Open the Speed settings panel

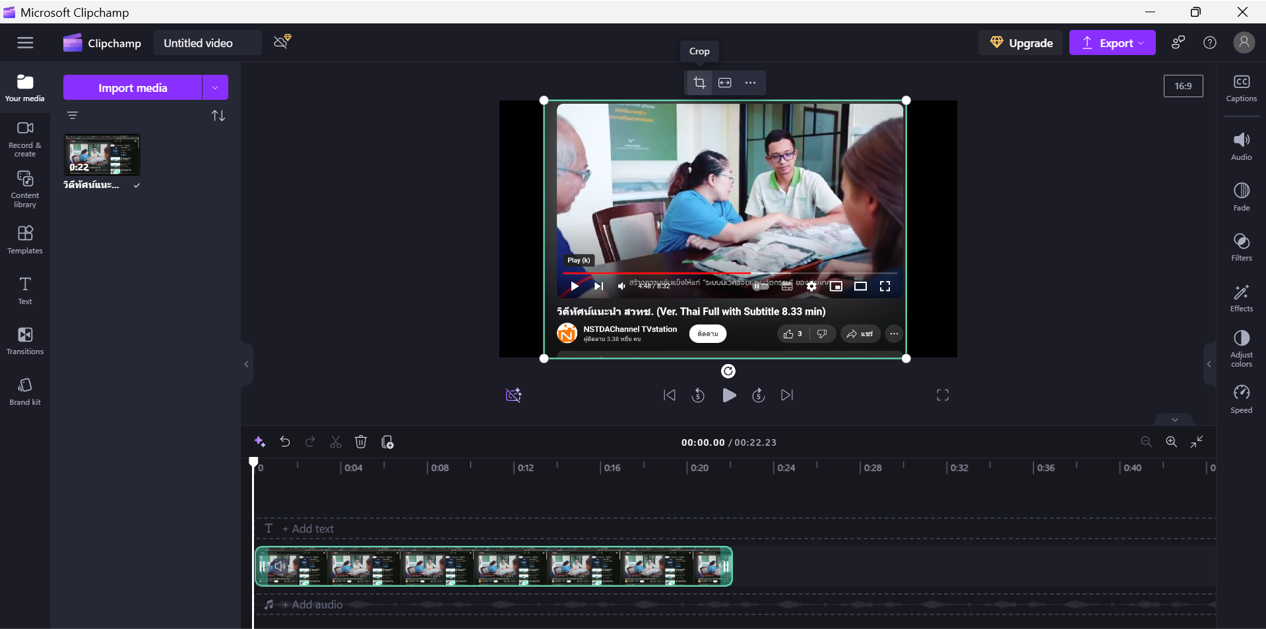1240,397
